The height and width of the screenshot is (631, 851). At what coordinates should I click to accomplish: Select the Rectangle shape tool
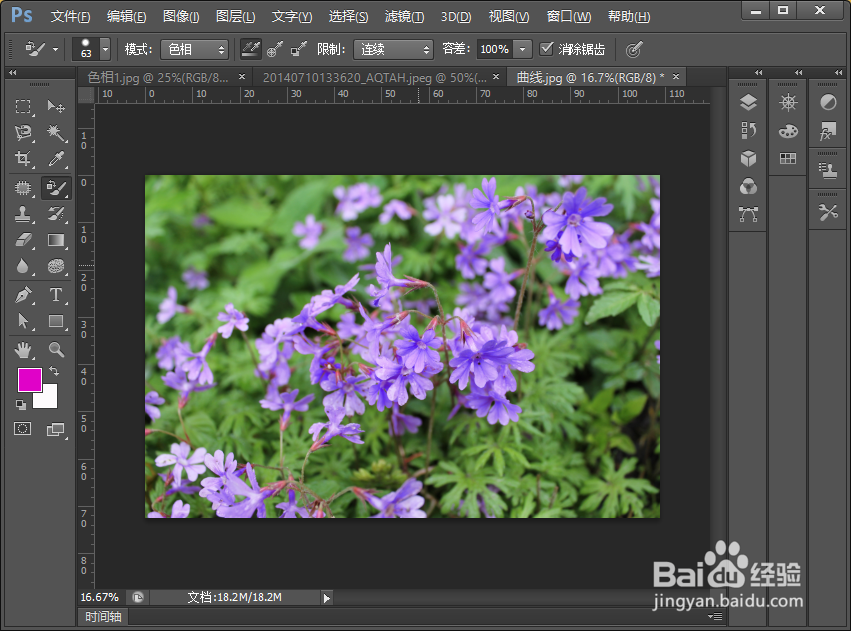pos(56,321)
